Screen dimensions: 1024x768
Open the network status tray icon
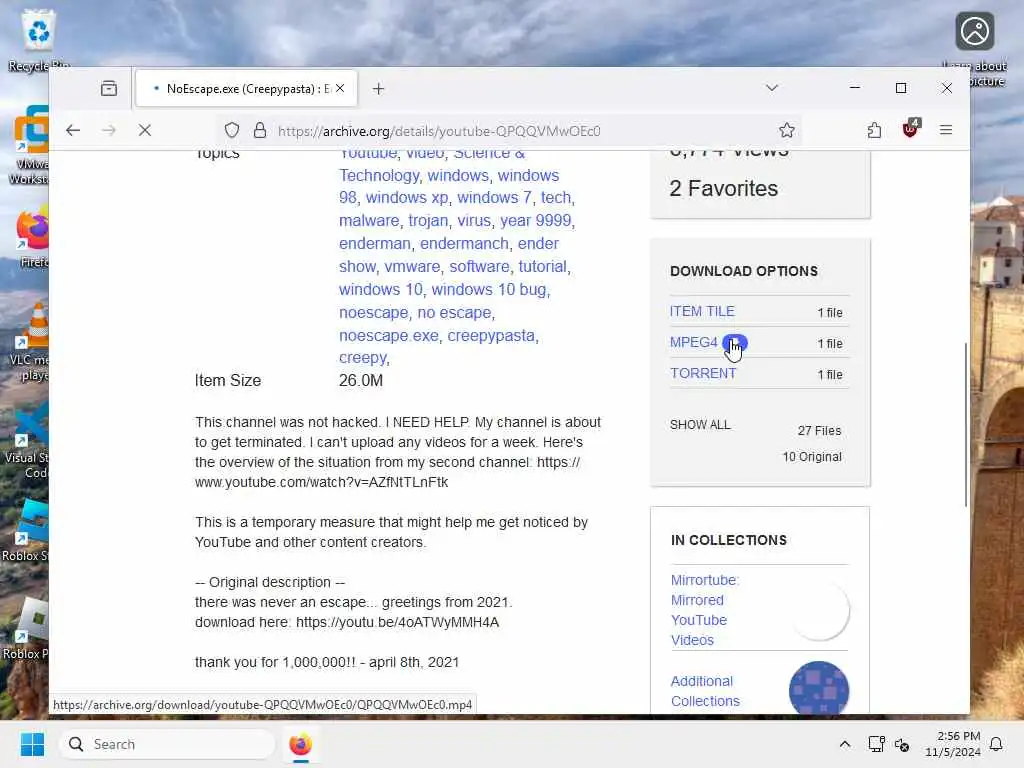[876, 744]
